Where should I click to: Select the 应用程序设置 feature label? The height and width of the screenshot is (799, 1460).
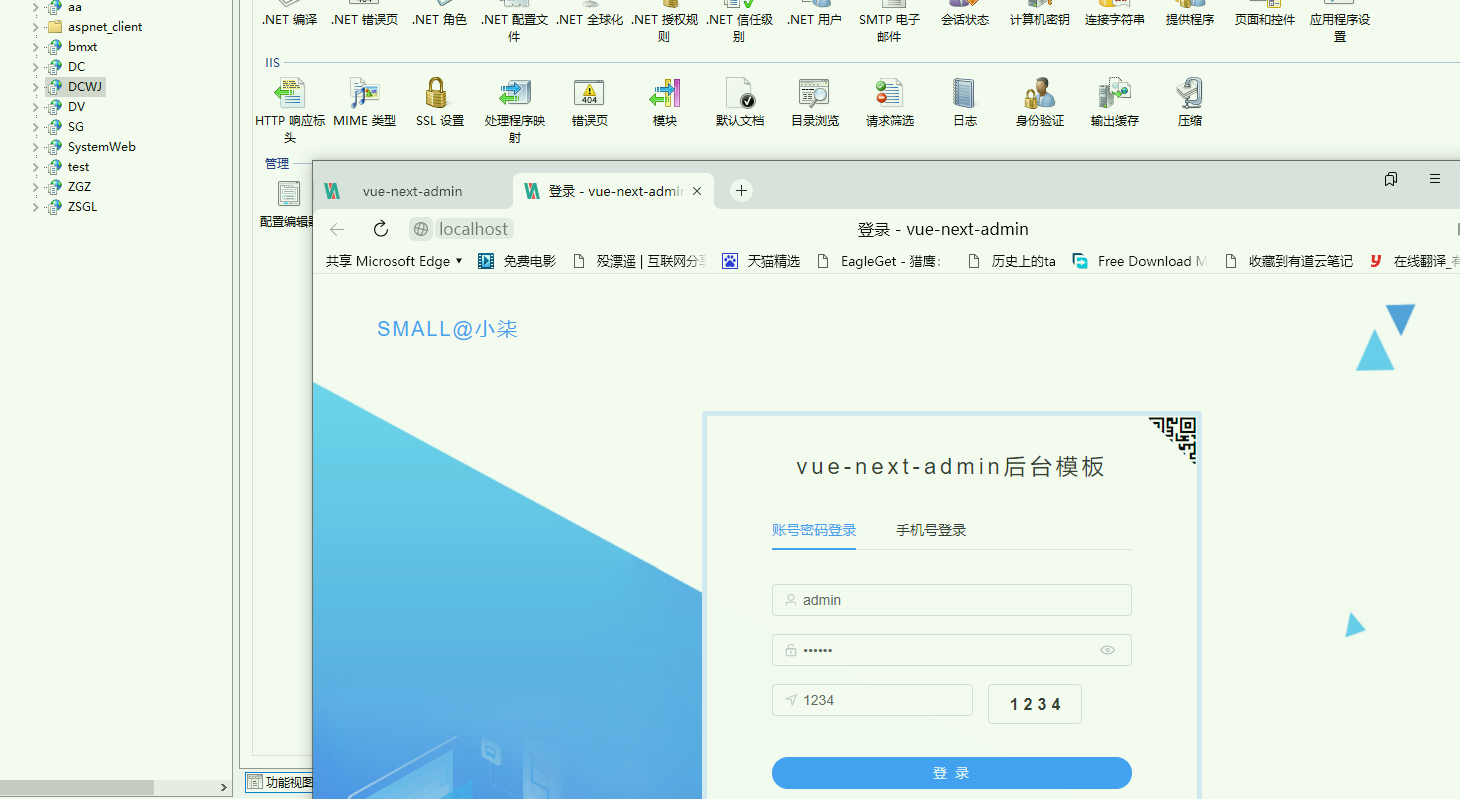[x=1340, y=28]
